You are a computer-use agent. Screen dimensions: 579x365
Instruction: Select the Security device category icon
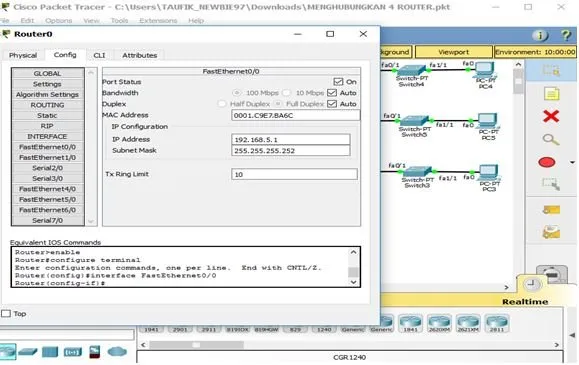click(x=95, y=351)
